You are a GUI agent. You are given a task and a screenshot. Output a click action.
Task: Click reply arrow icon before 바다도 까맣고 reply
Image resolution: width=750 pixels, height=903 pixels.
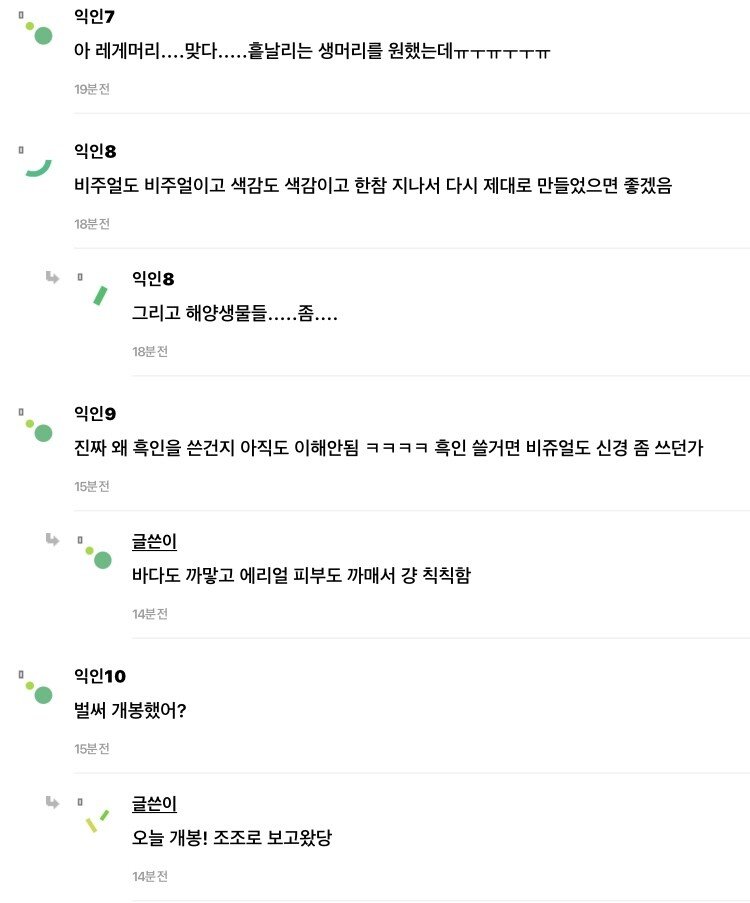[52, 540]
